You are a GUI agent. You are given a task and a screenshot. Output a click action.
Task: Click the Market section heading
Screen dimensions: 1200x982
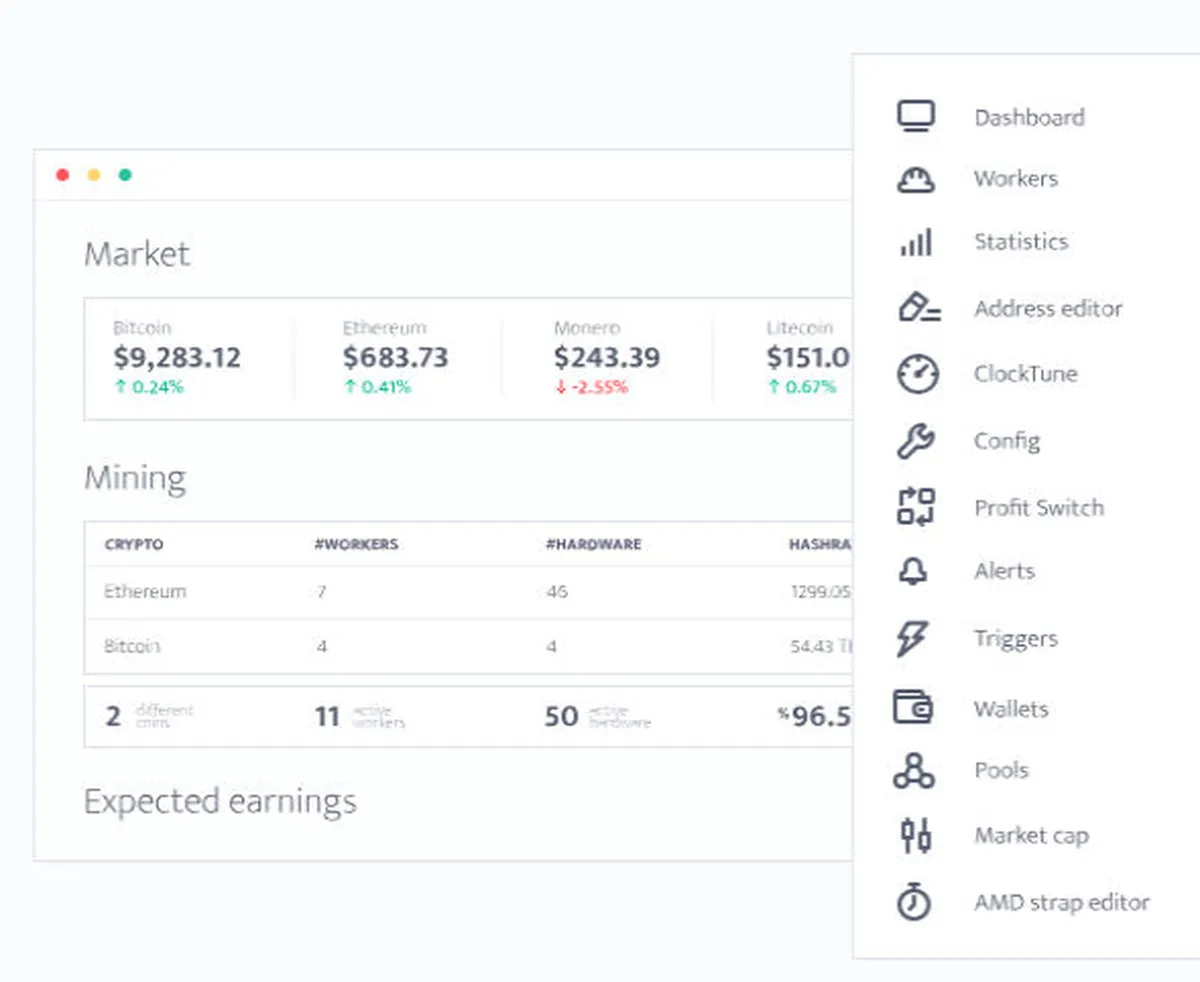(137, 254)
